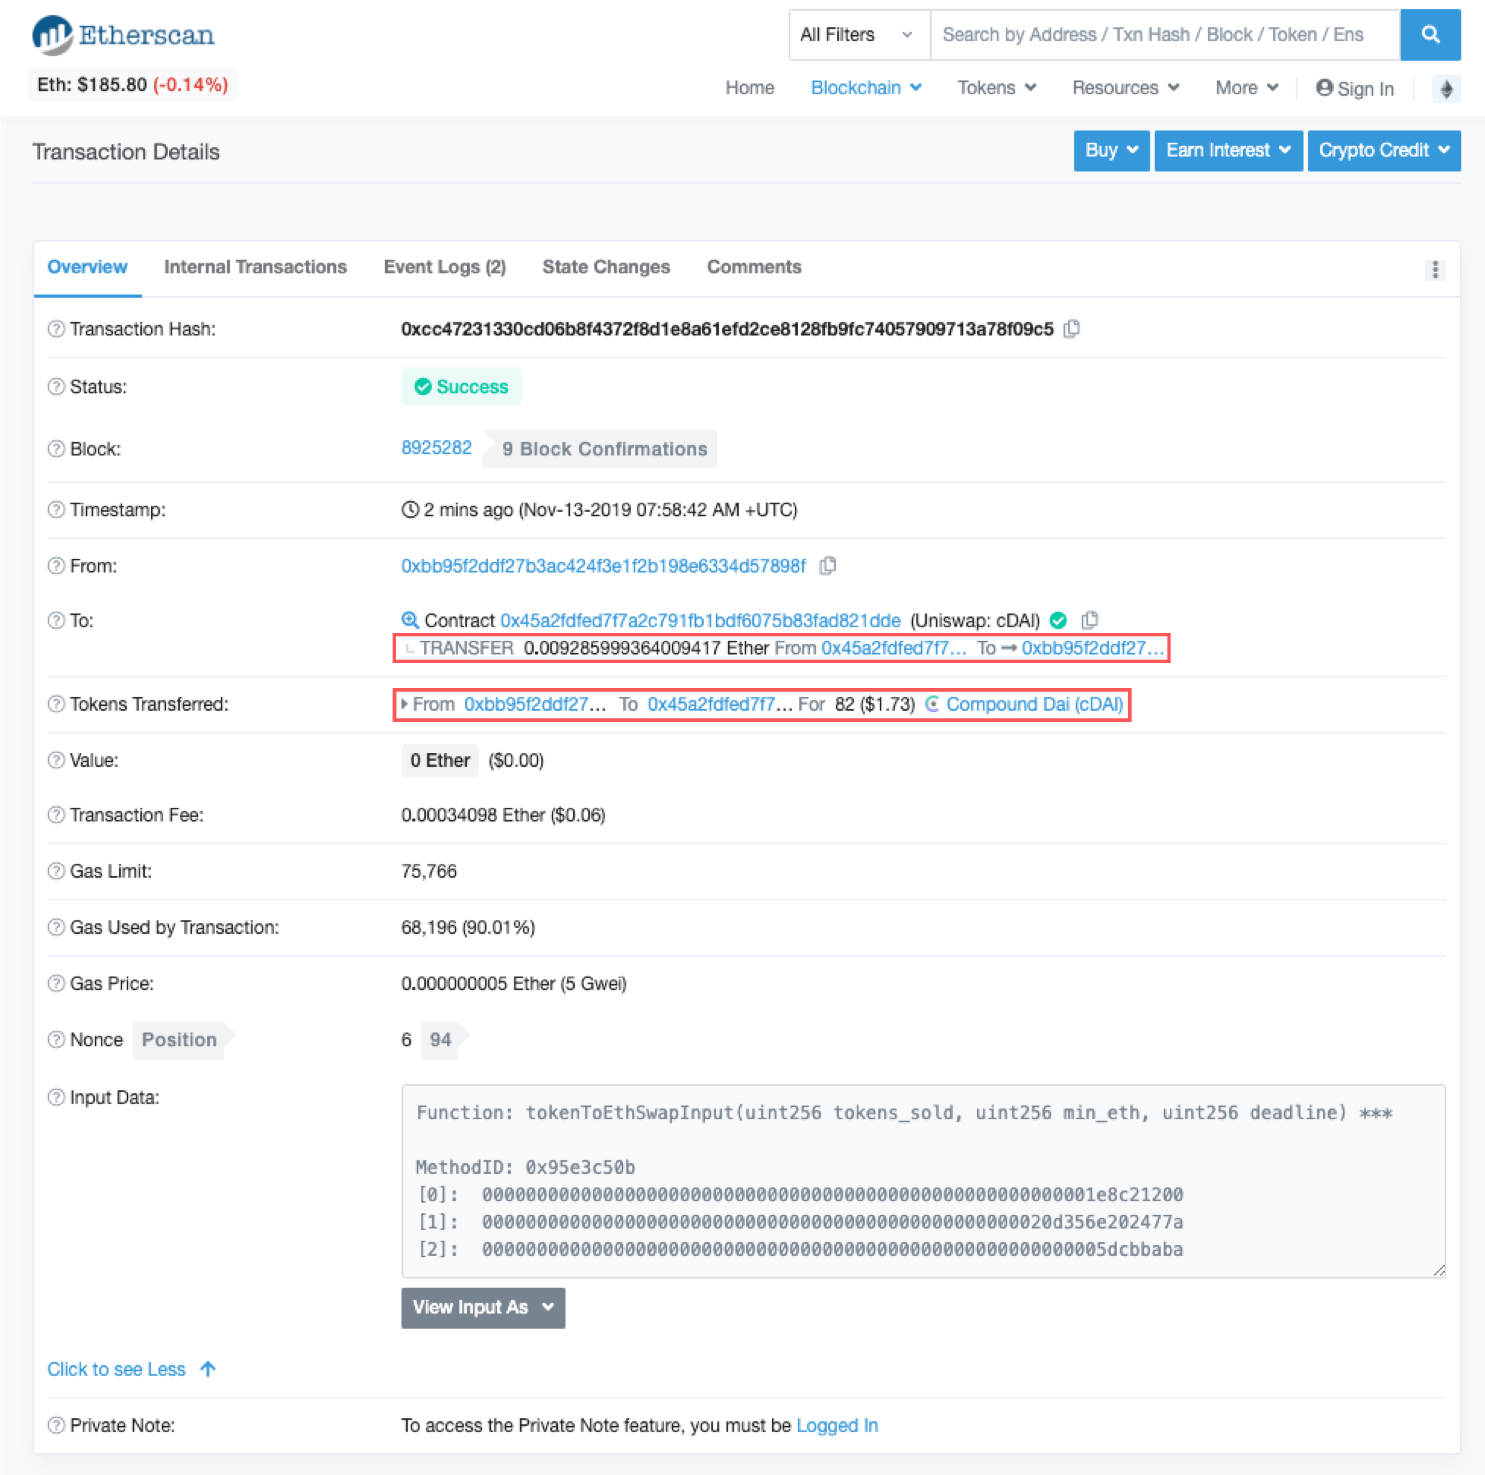
Task: Click the Logged In link
Action: coord(837,1425)
